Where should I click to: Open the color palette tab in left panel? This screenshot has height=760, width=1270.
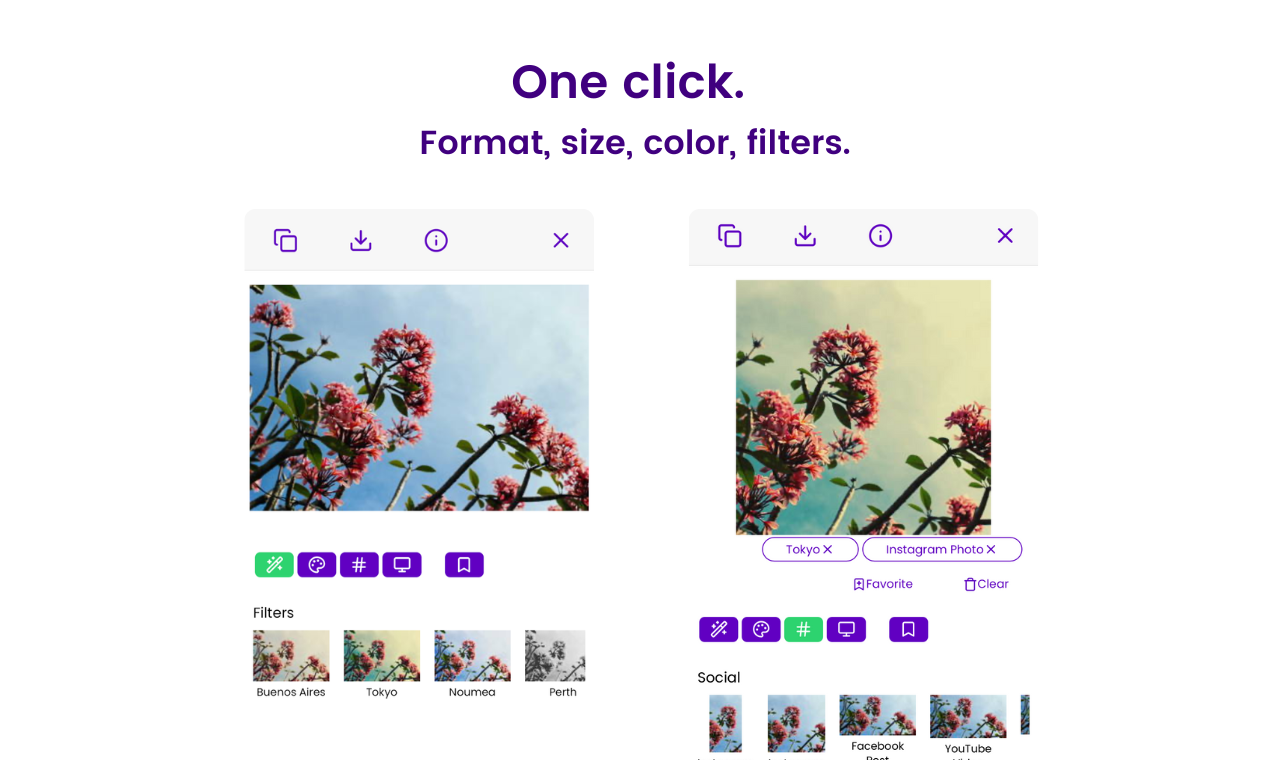317,565
